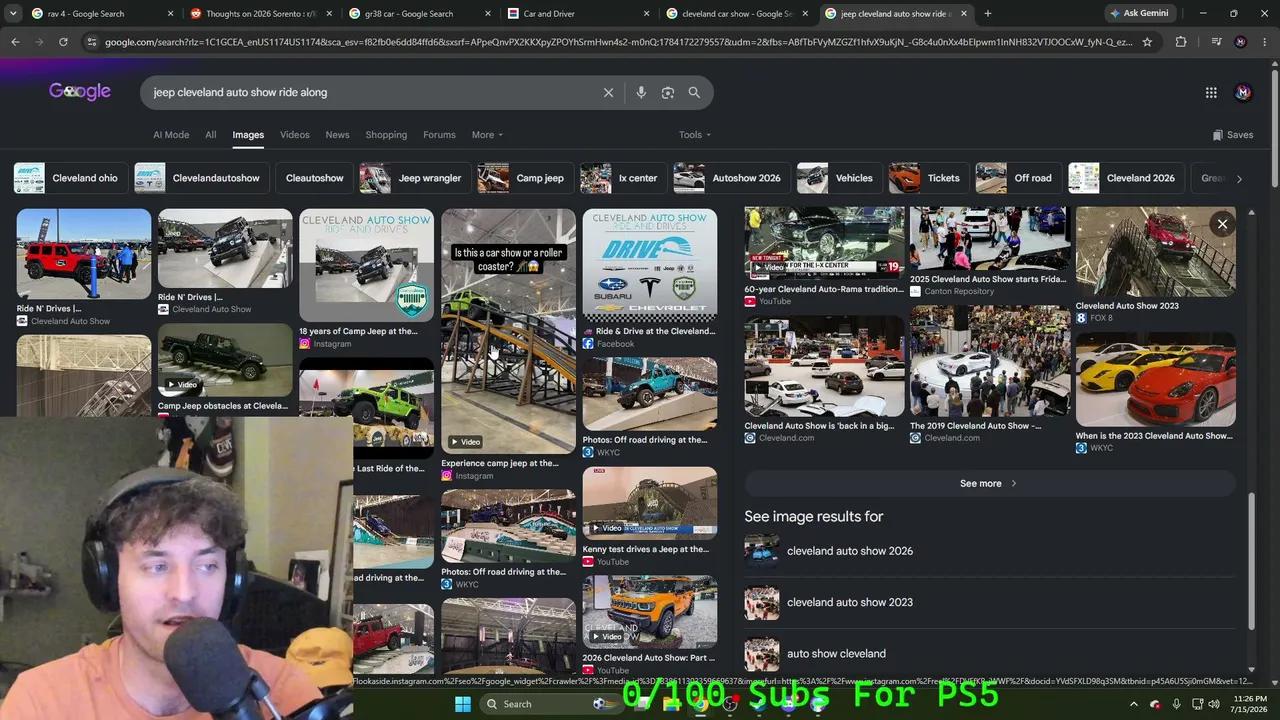Open the Windows Start menu
This screenshot has width=1280, height=720.
[x=463, y=704]
